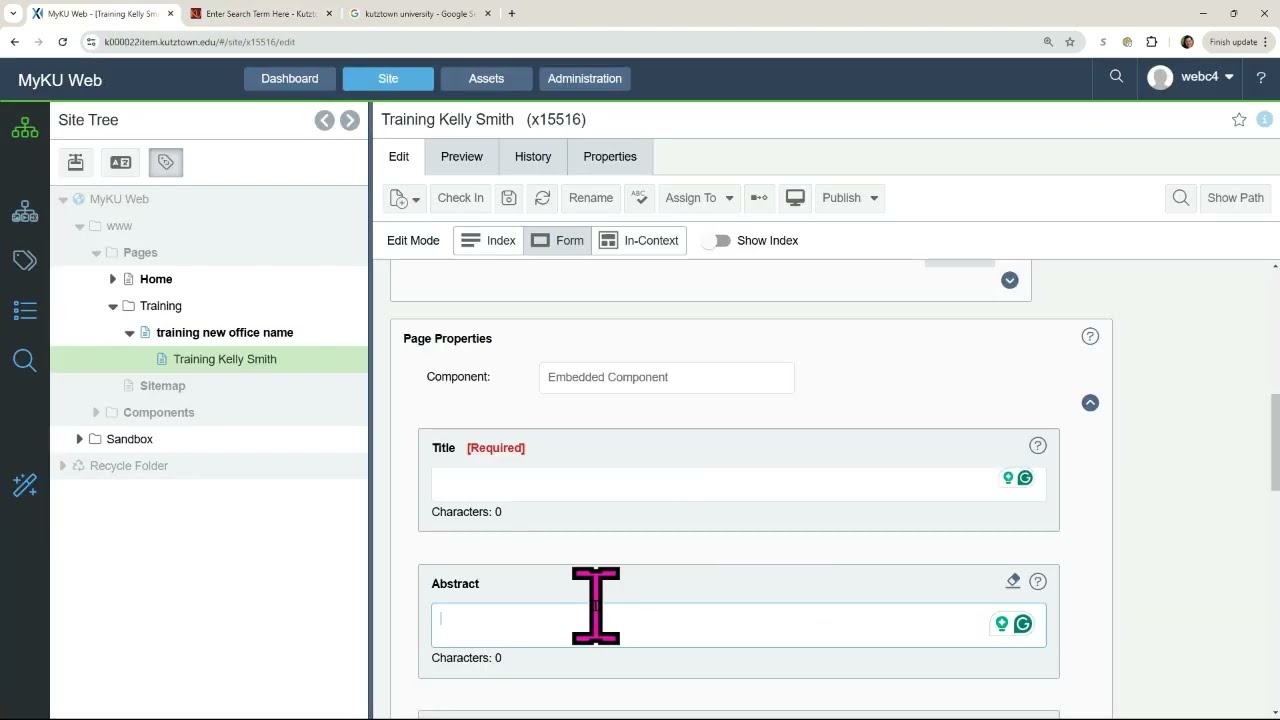The width and height of the screenshot is (1280, 720).
Task: Select Index edit mode
Action: click(x=488, y=241)
